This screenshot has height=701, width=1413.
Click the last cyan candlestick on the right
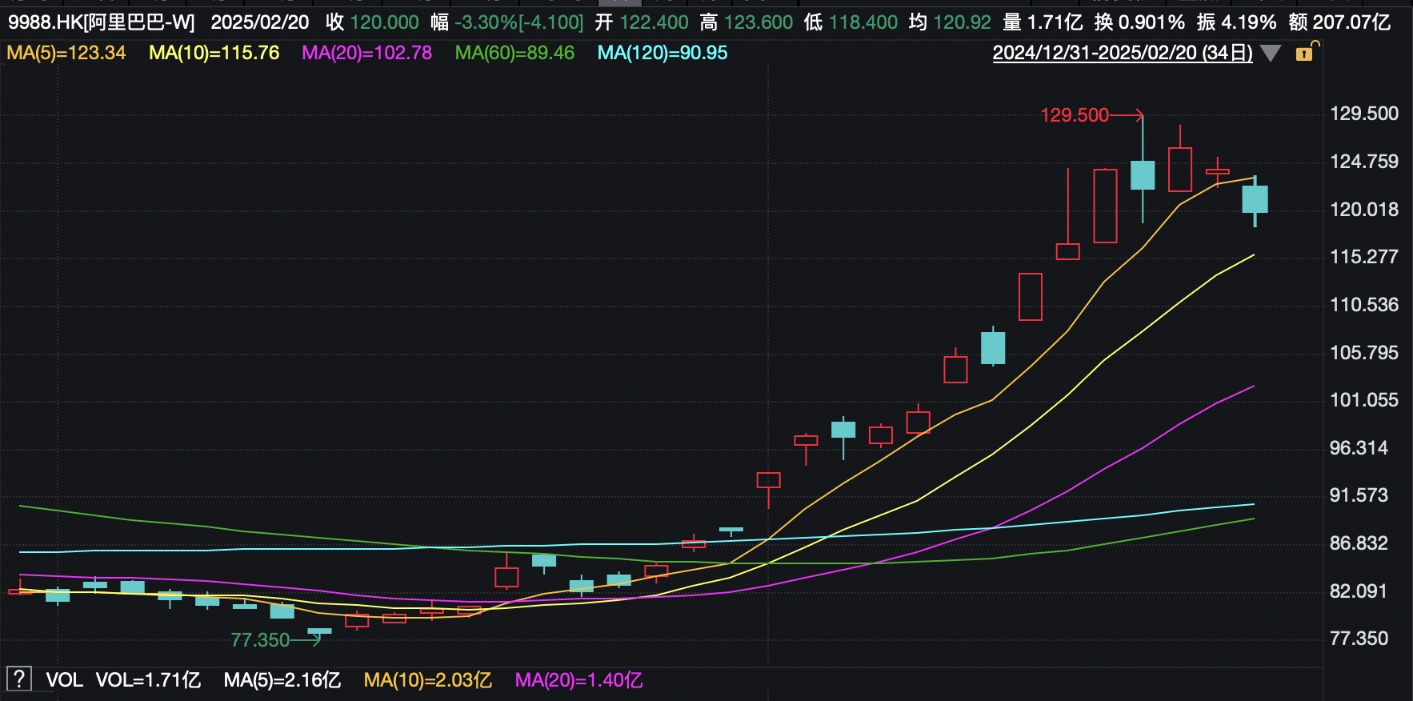point(1255,199)
